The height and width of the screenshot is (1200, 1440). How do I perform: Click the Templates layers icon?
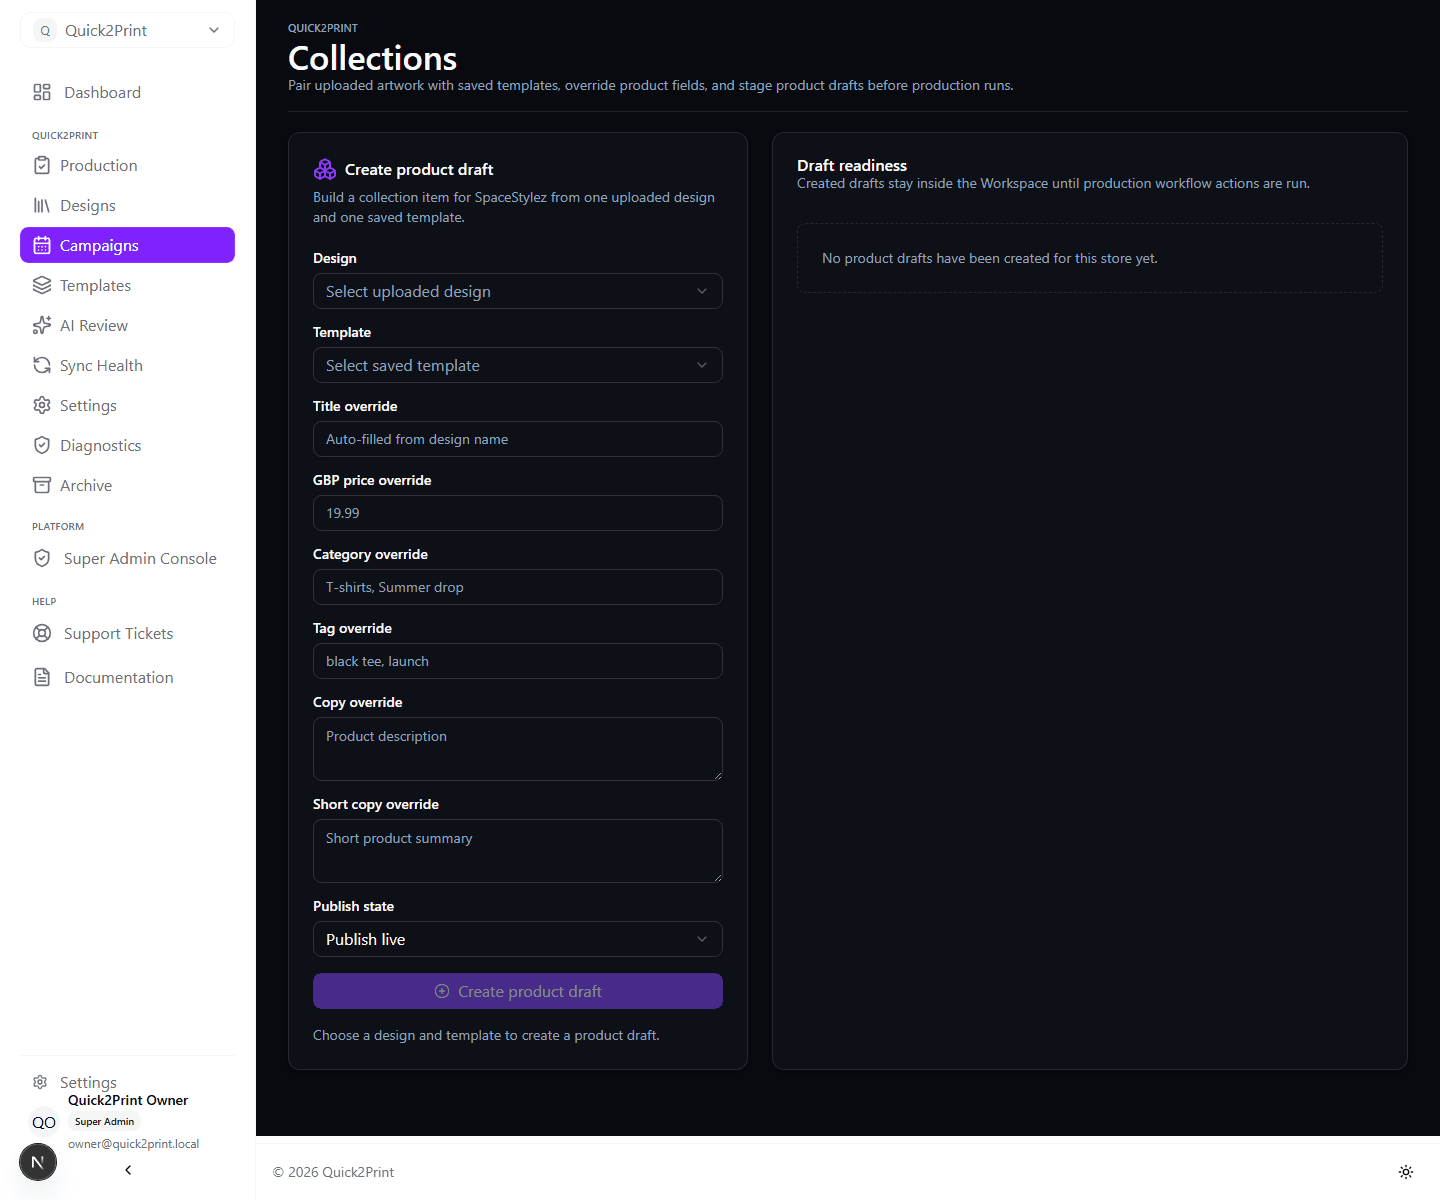[x=42, y=285]
